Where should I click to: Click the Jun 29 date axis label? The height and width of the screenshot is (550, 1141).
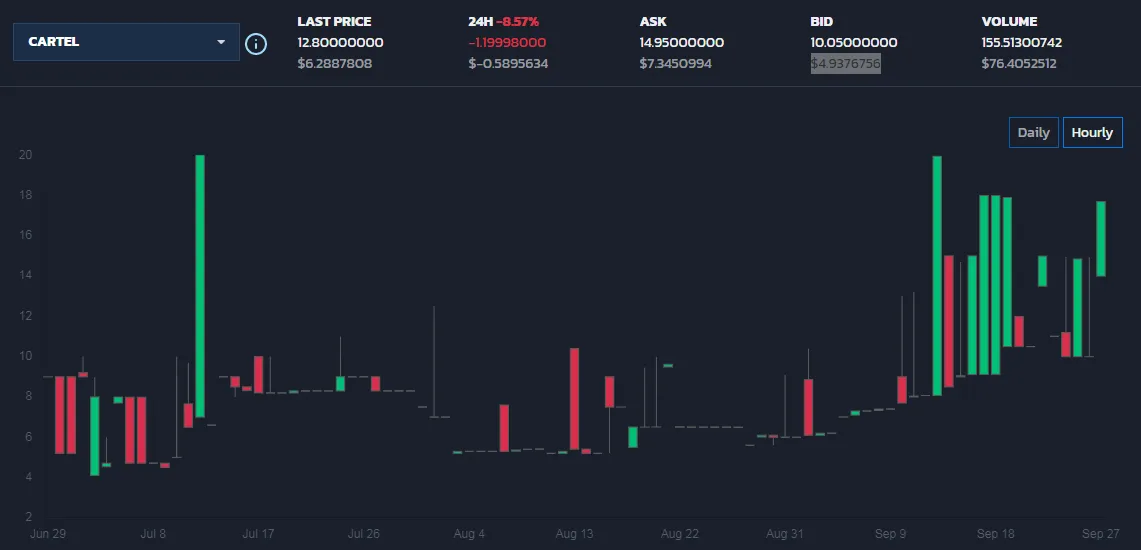48,534
